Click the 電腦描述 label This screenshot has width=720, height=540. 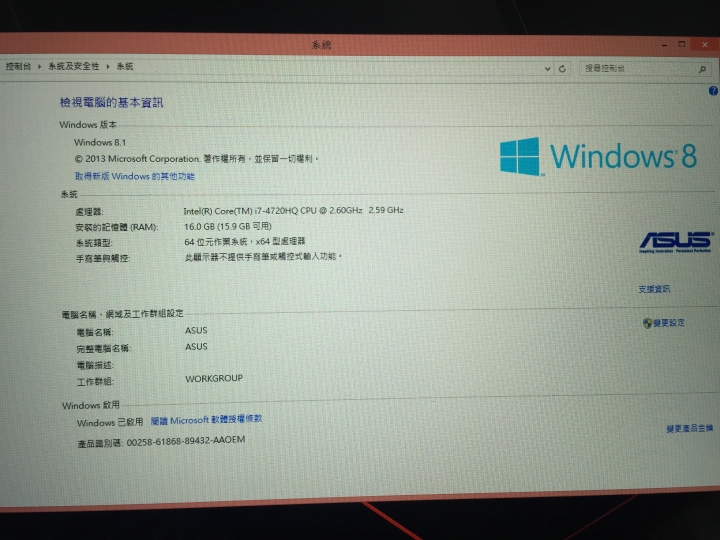[x=95, y=366]
